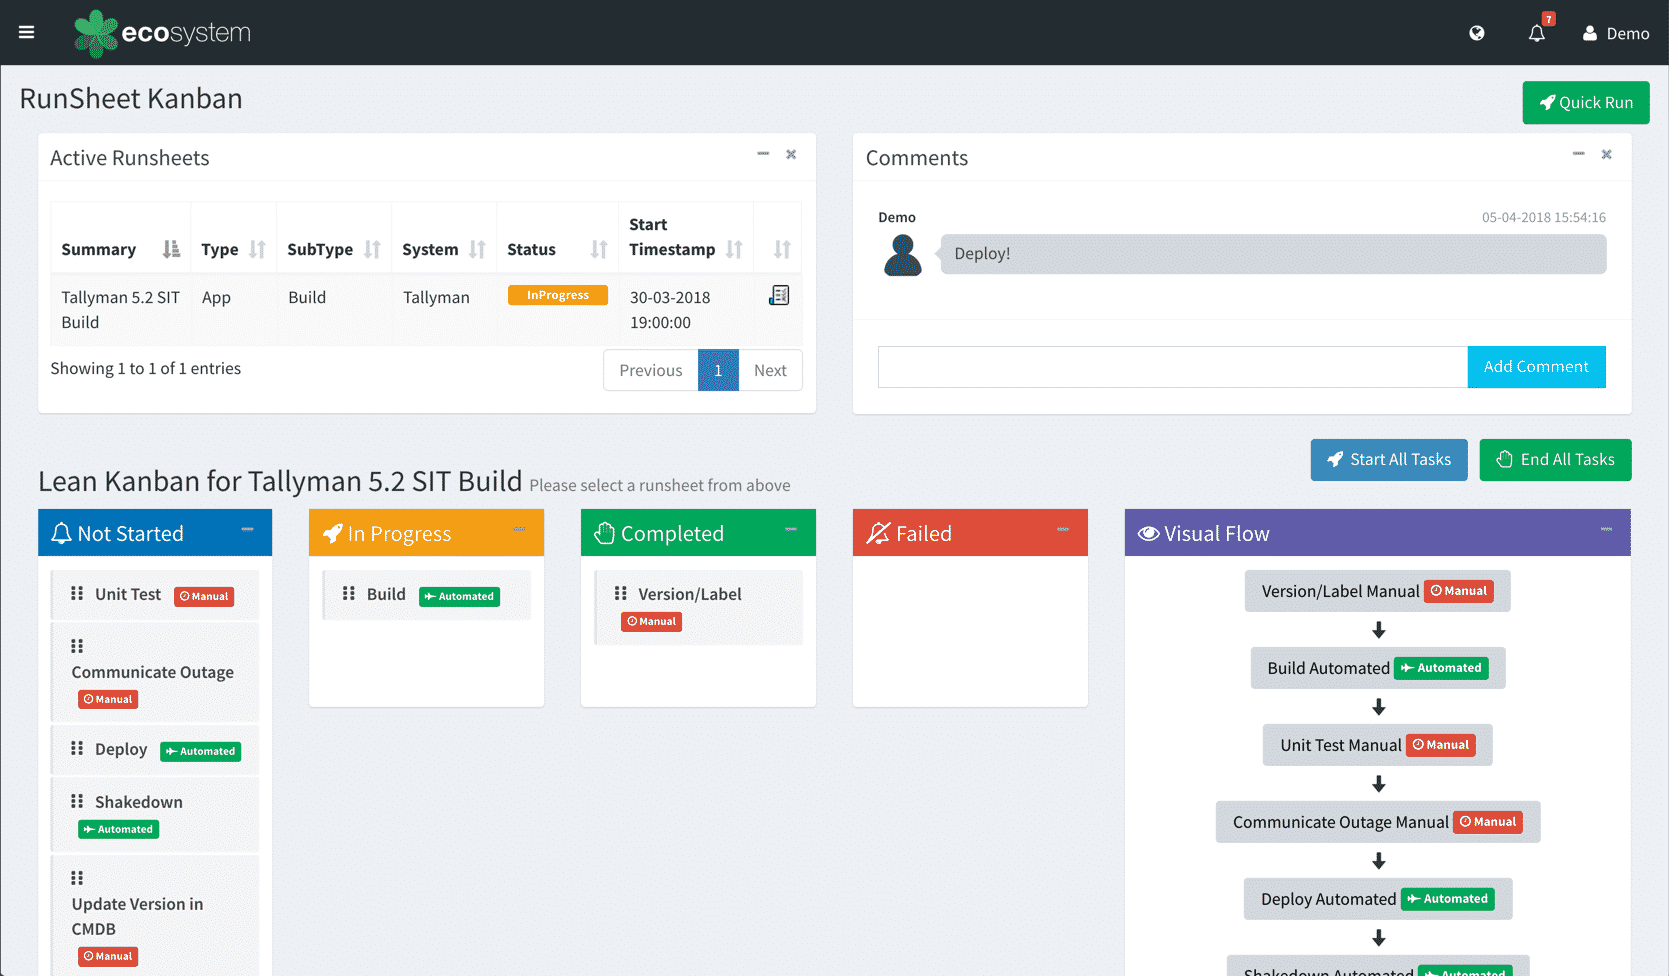This screenshot has width=1669, height=976.
Task: Click the globe icon in header
Action: pyautogui.click(x=1477, y=33)
